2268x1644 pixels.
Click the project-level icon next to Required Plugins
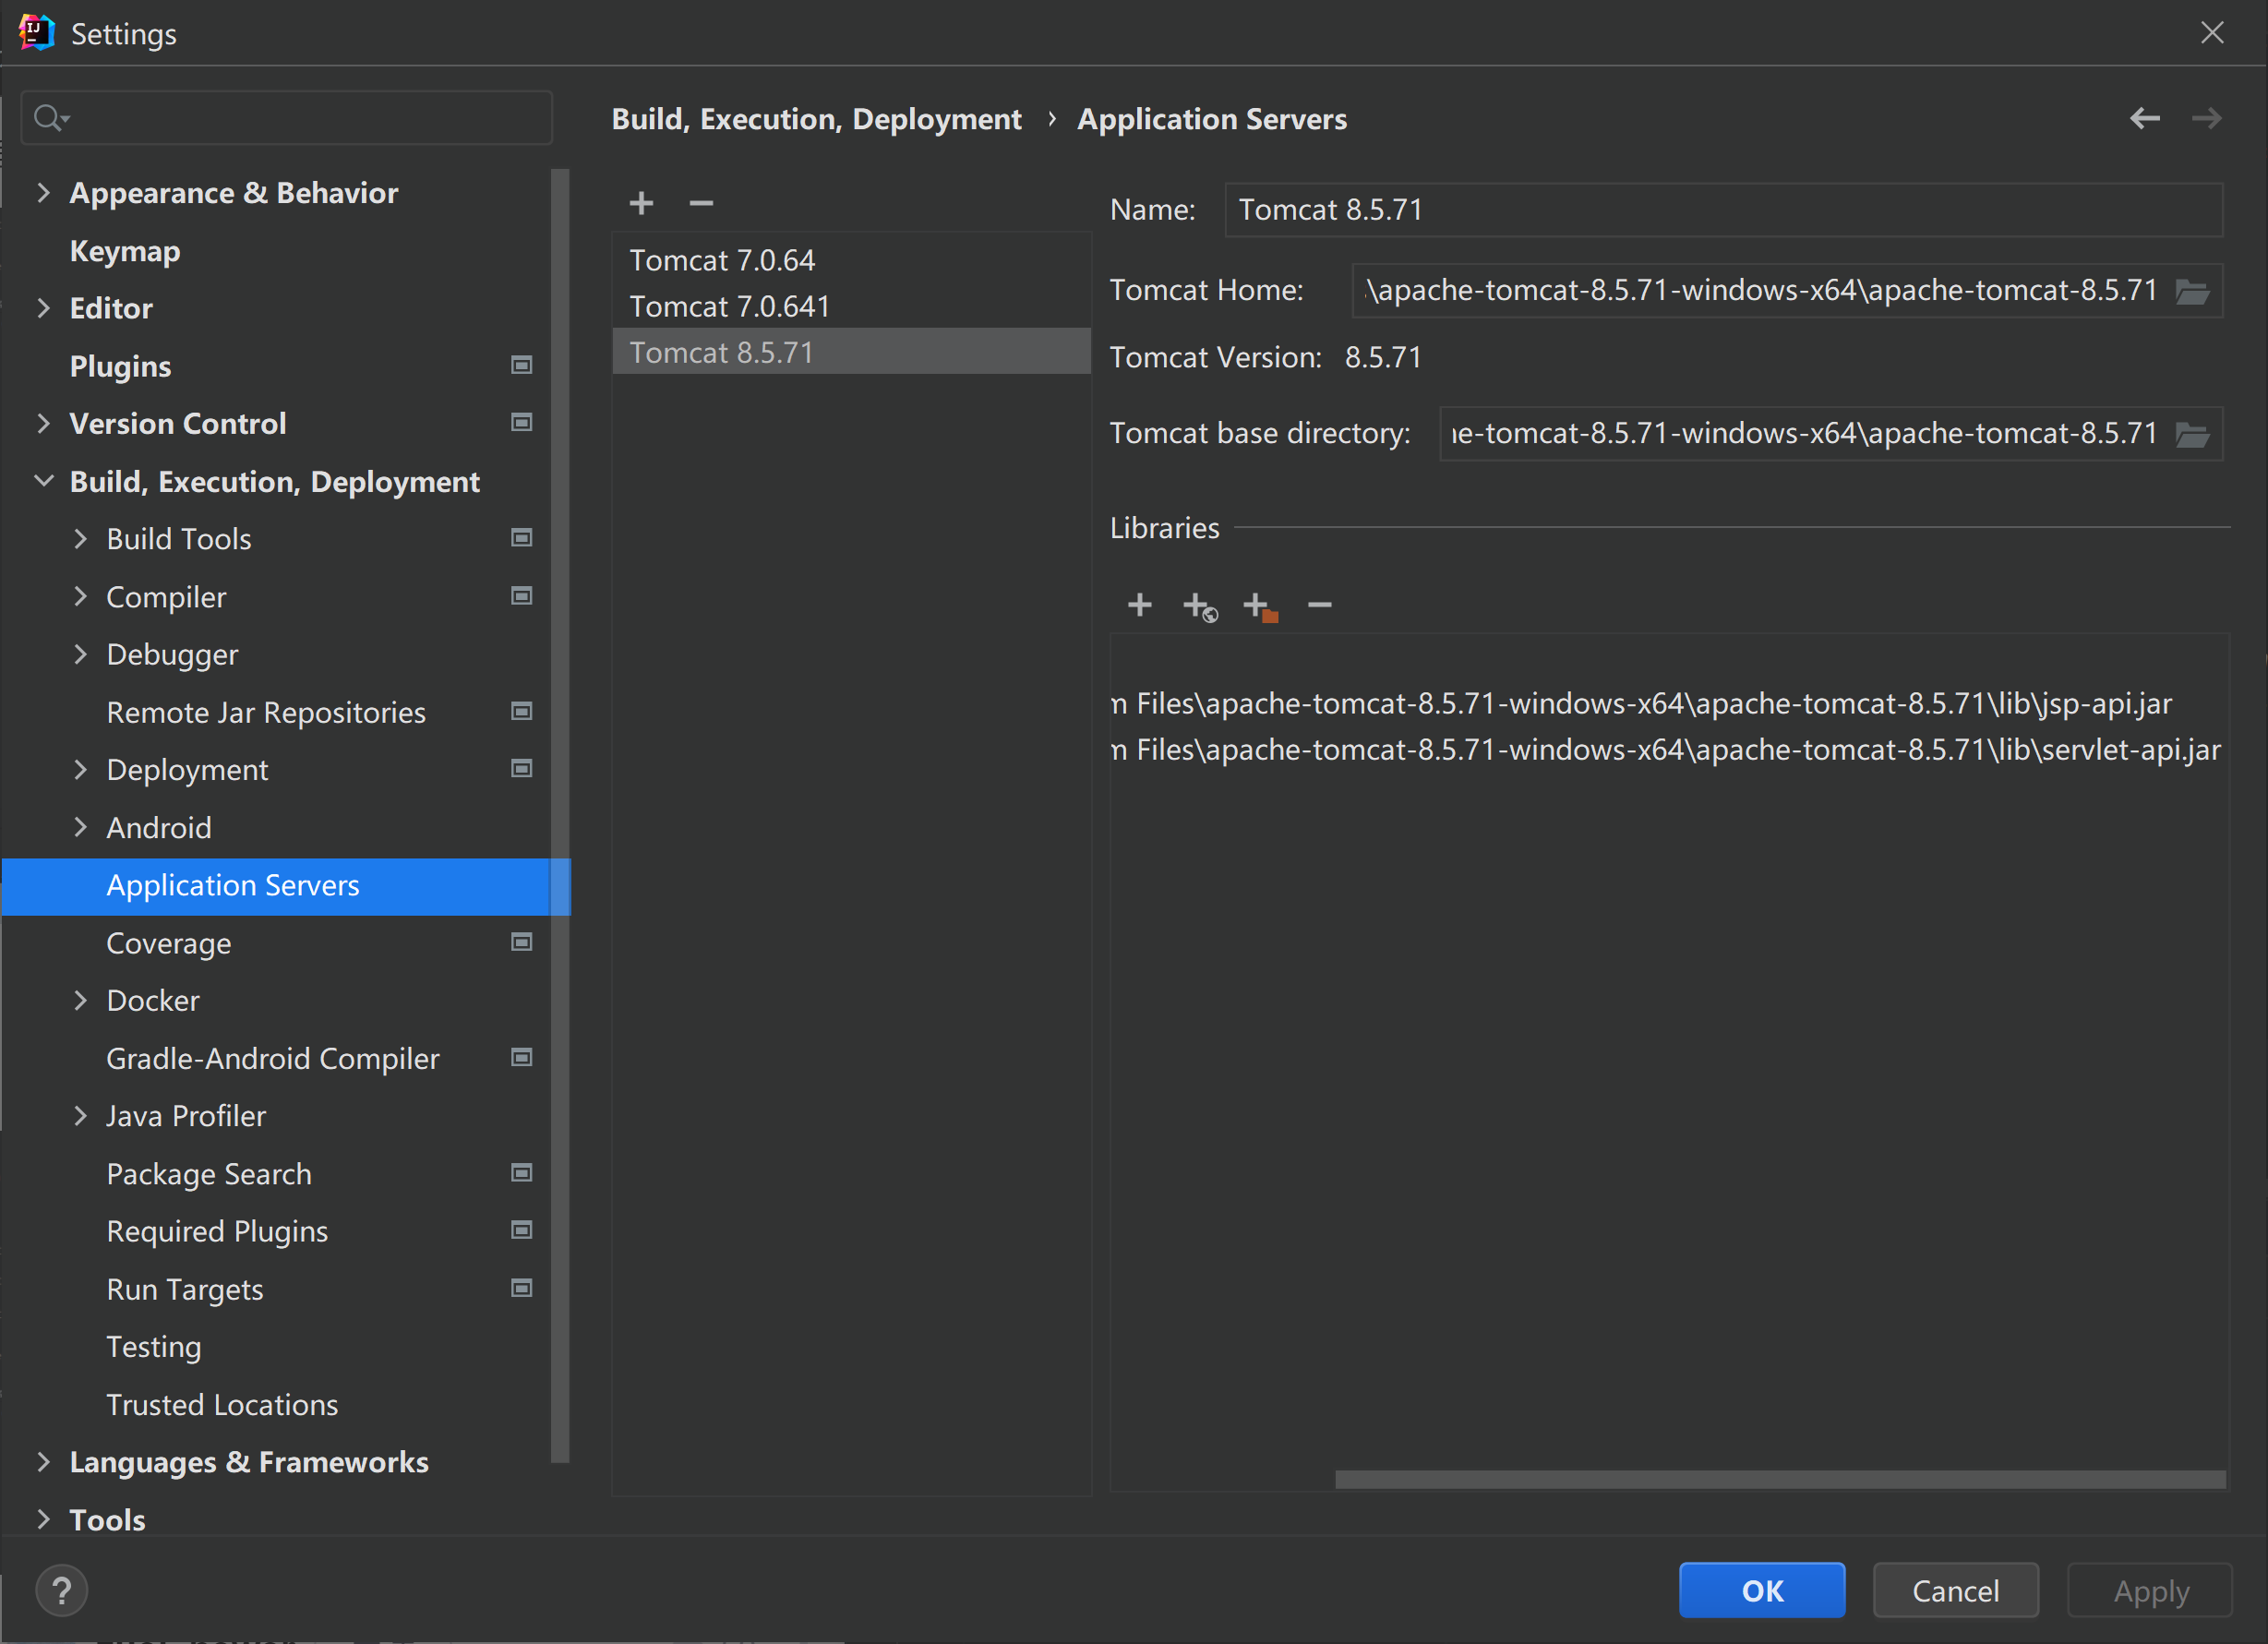click(521, 1230)
